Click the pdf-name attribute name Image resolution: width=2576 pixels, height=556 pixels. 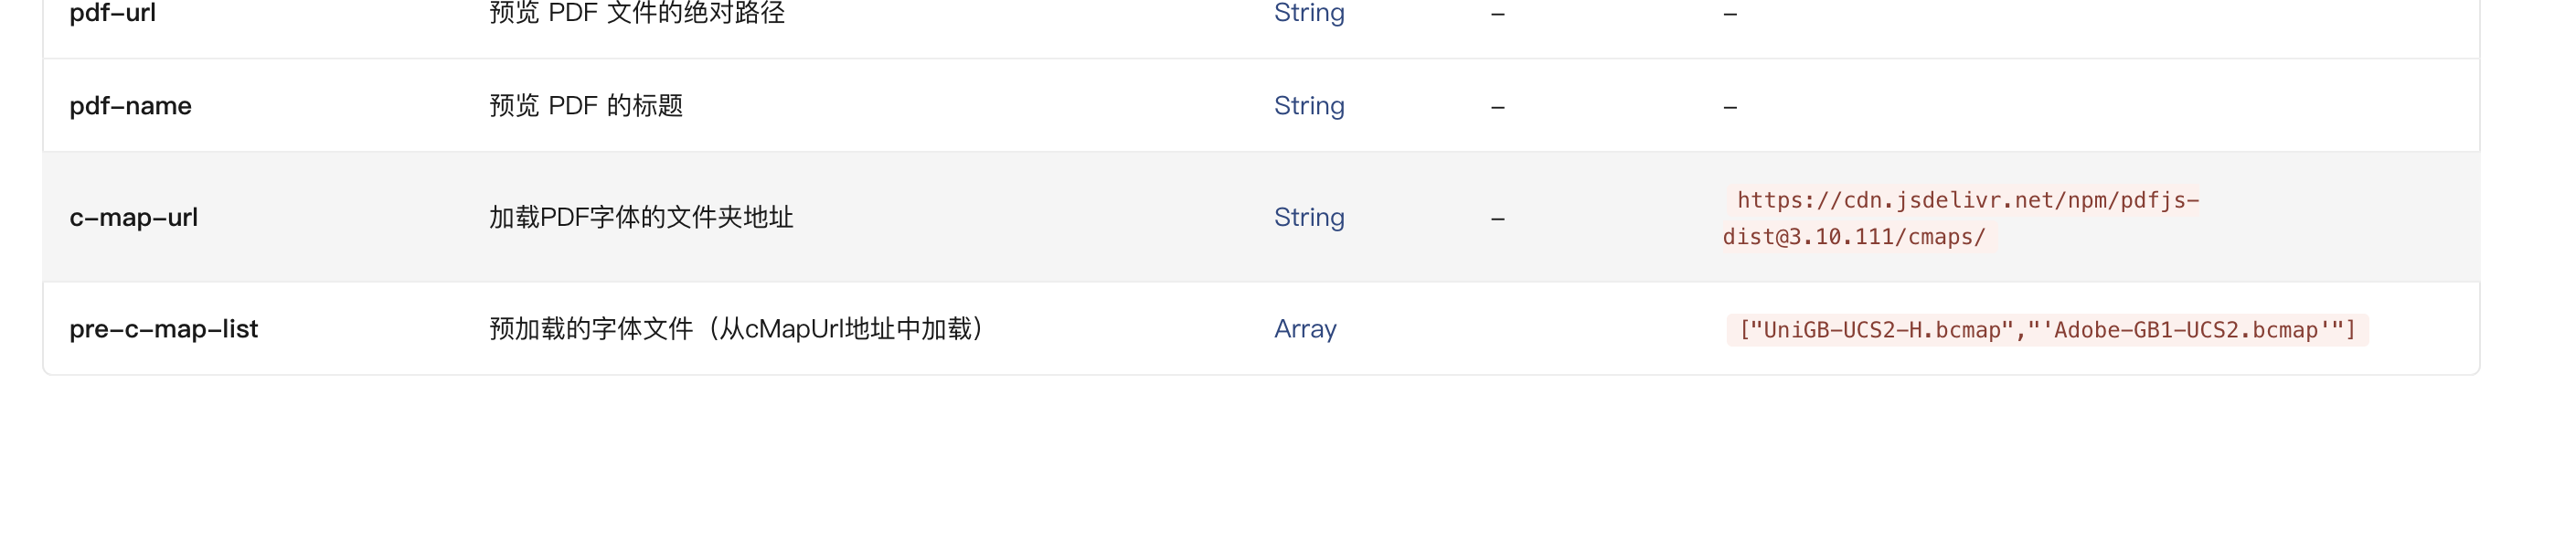click(130, 106)
